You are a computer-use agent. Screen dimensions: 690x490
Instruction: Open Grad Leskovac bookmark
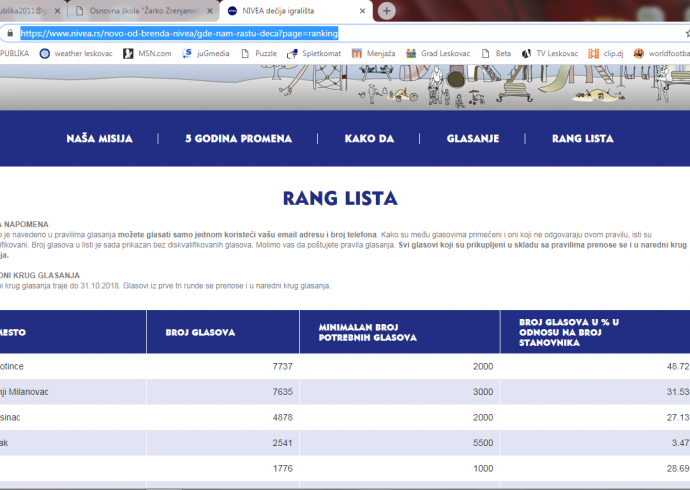tap(438, 54)
